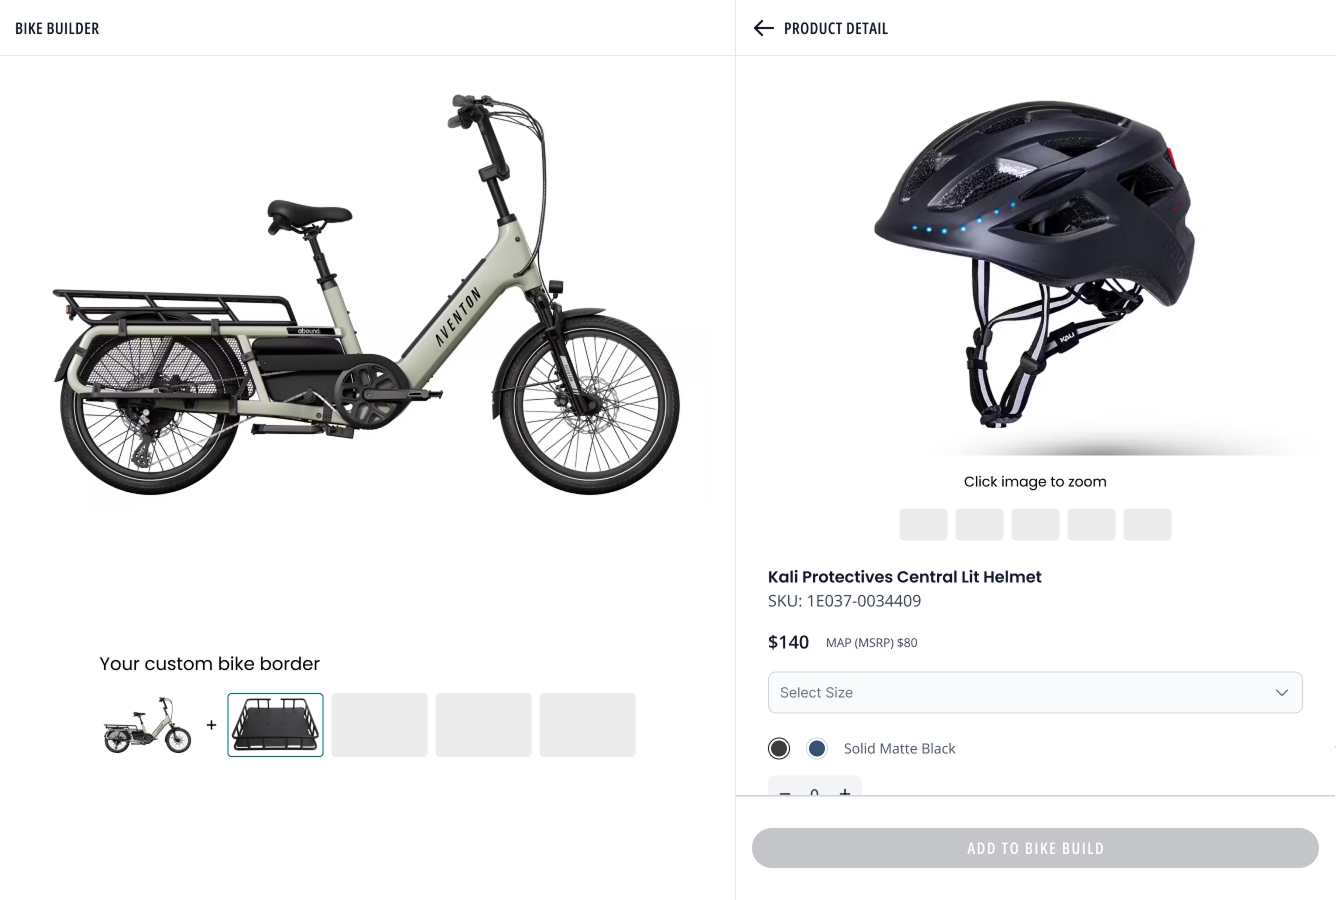Select the first helmet gallery thumbnail
Viewport: 1336px width, 900px height.
[x=923, y=524]
